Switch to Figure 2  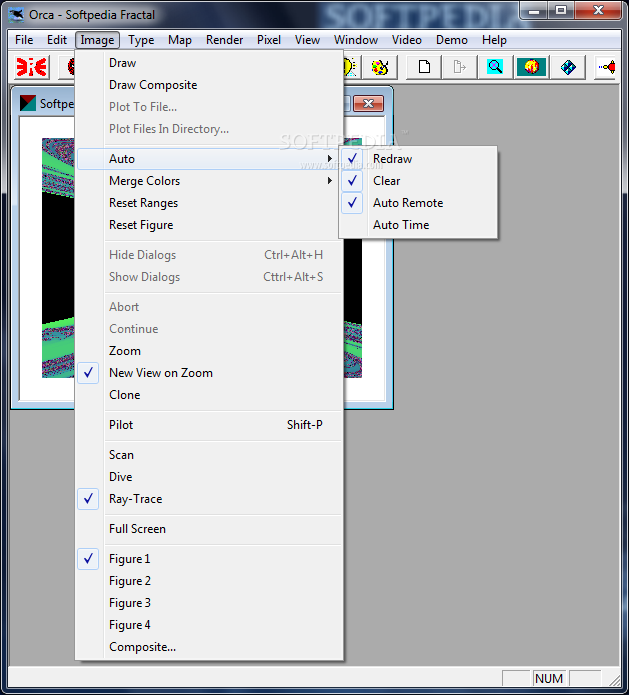[x=209, y=581]
